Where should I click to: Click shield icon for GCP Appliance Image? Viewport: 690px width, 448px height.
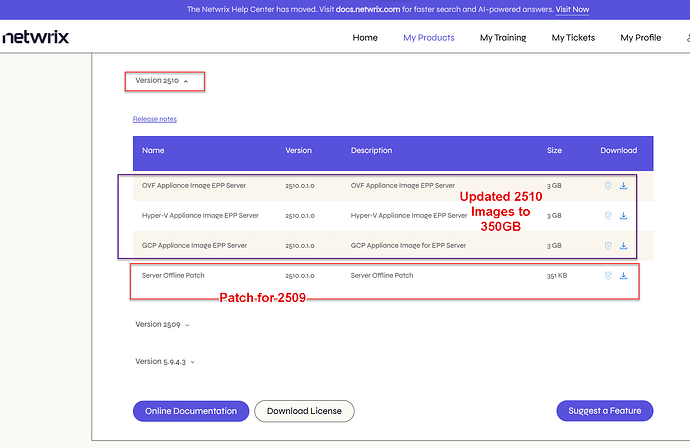click(x=608, y=245)
